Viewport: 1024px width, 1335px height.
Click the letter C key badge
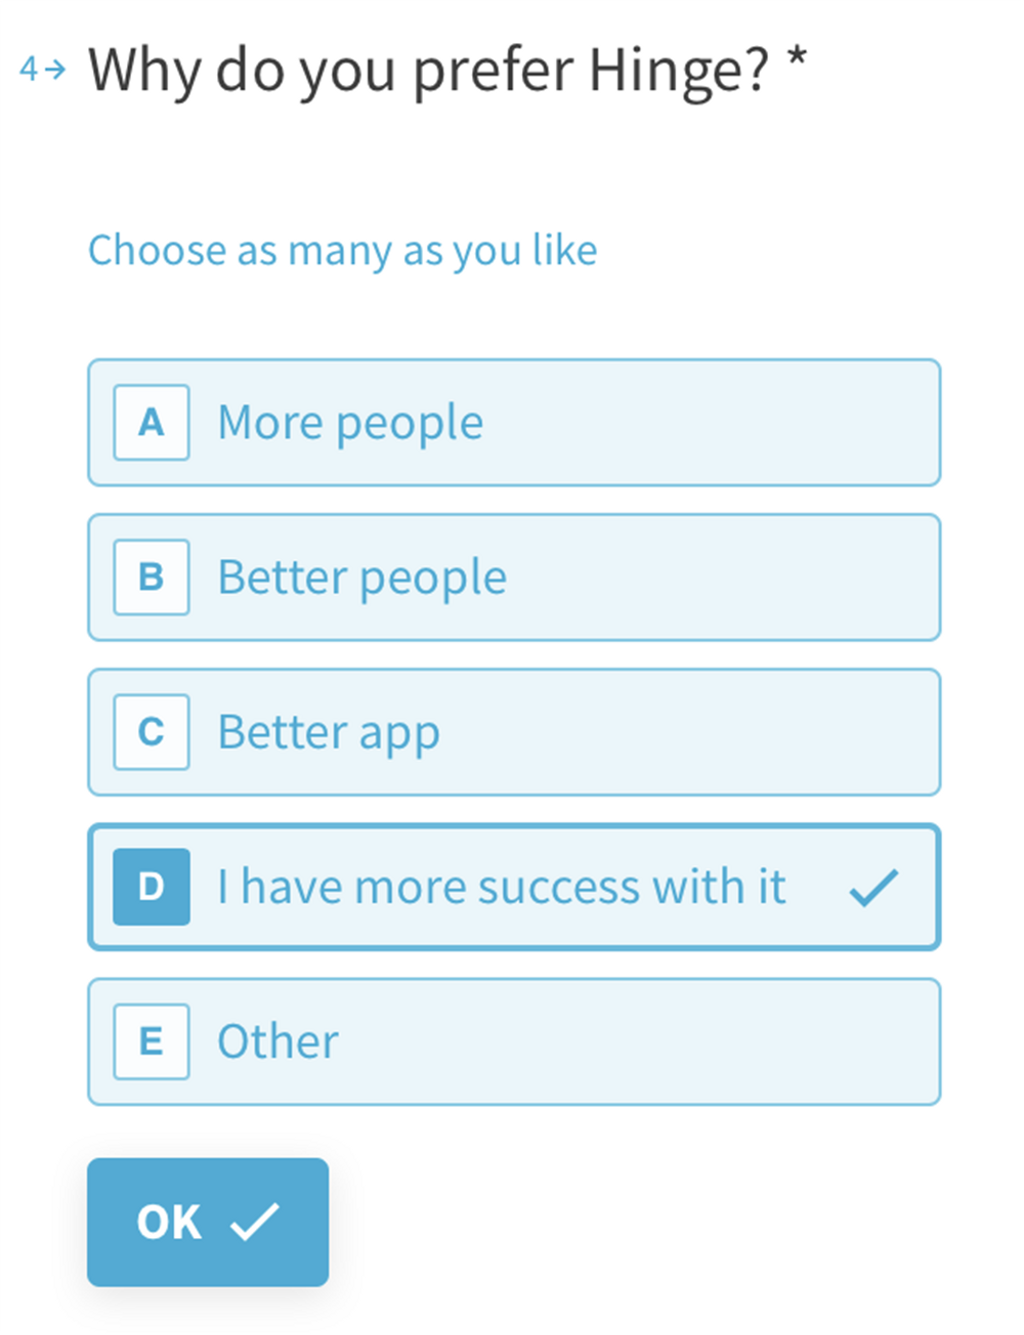point(151,732)
